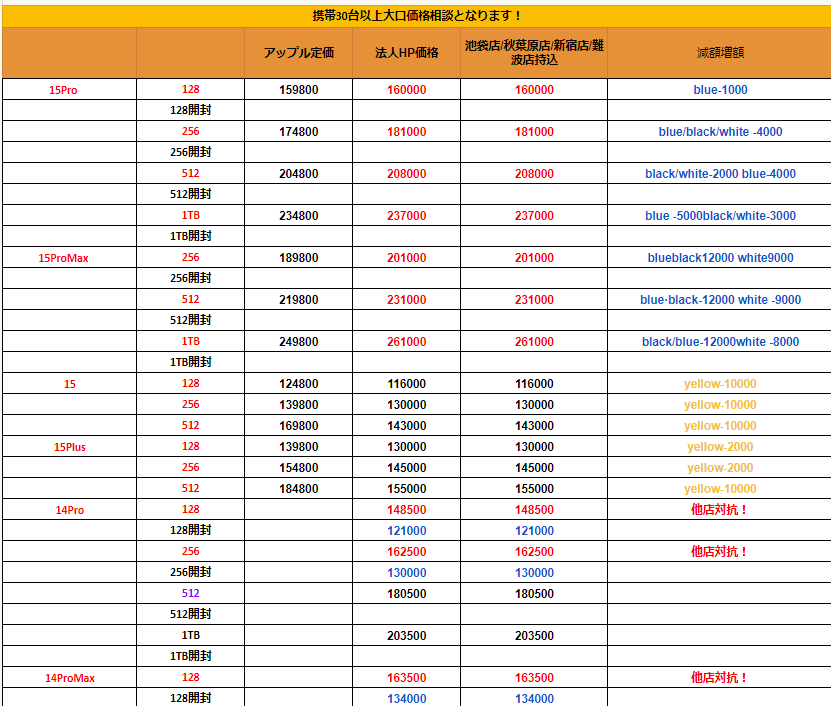Click 116000 in the 法人HP価格 column

[406, 384]
